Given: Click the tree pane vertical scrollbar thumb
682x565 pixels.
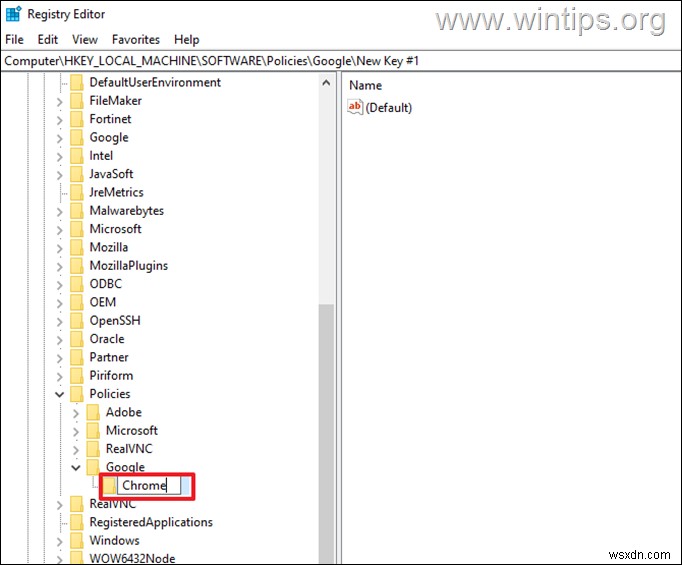Looking at the screenshot, I should click(326, 433).
